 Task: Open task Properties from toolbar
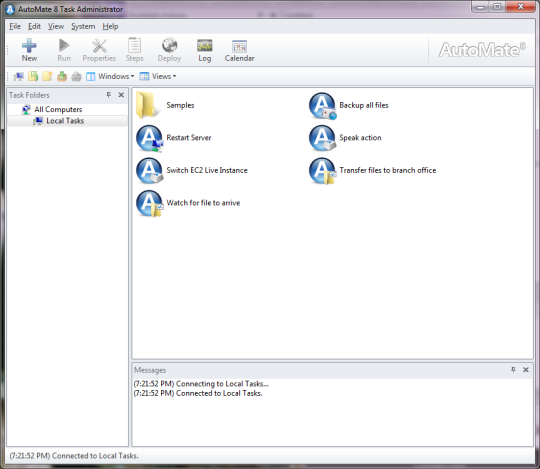[x=99, y=50]
